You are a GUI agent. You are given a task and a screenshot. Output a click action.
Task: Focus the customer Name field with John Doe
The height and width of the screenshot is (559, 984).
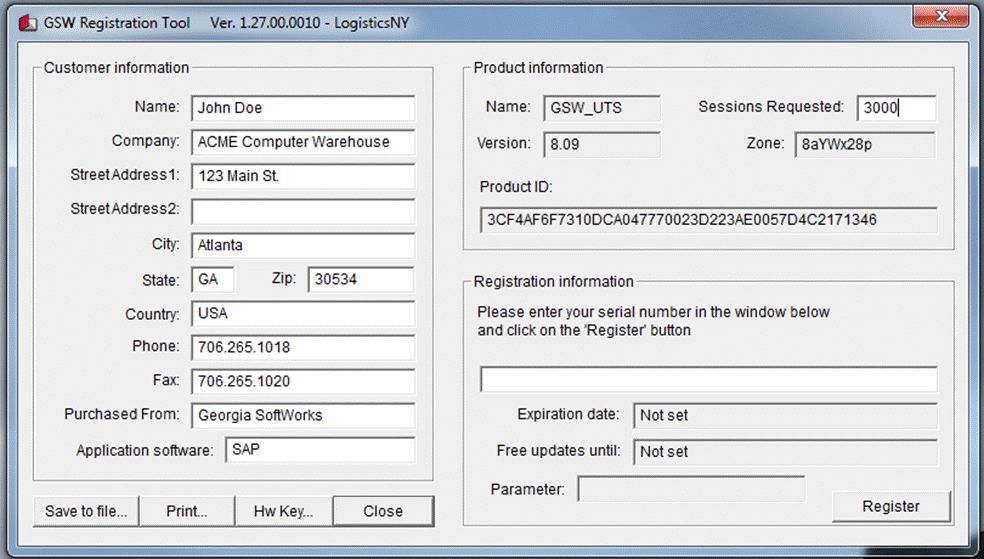303,108
